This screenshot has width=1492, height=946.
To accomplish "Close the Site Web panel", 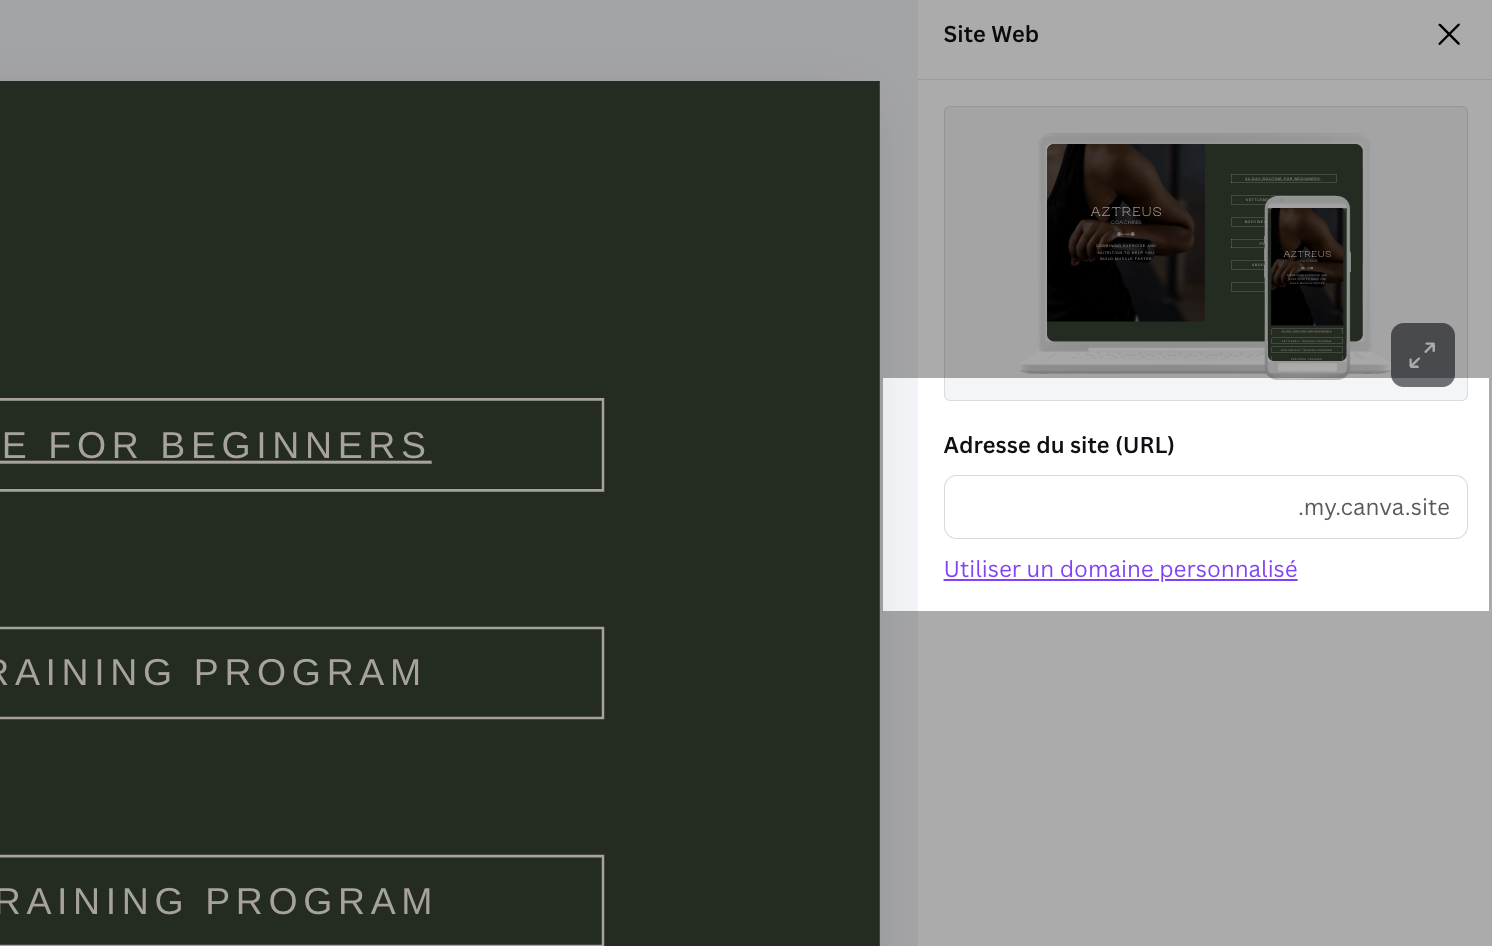I will coord(1448,34).
